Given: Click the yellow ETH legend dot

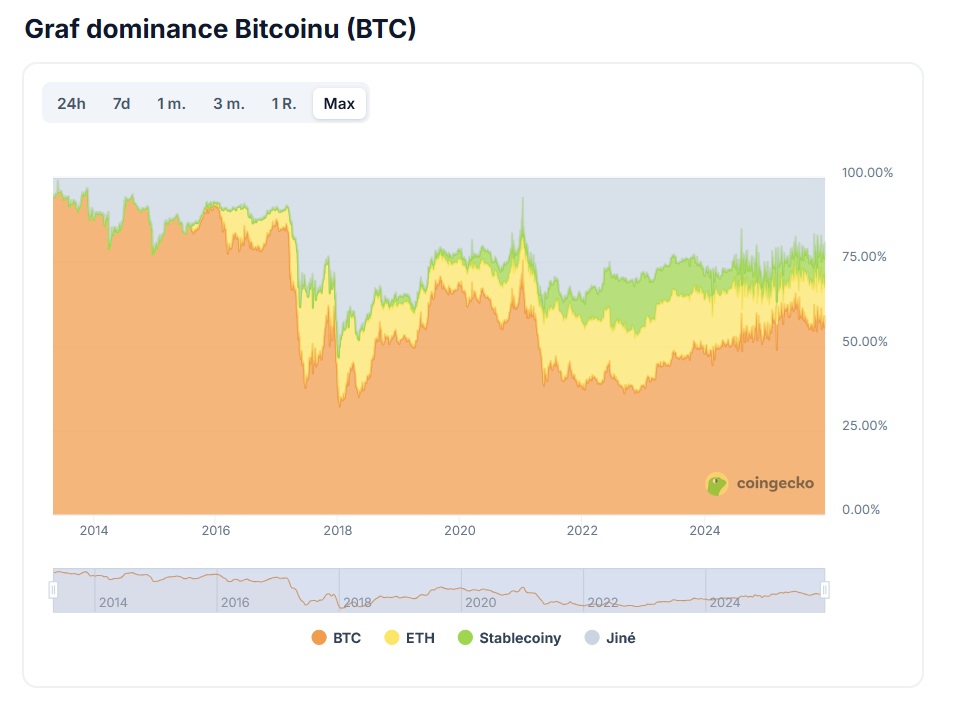Looking at the screenshot, I should 392,638.
